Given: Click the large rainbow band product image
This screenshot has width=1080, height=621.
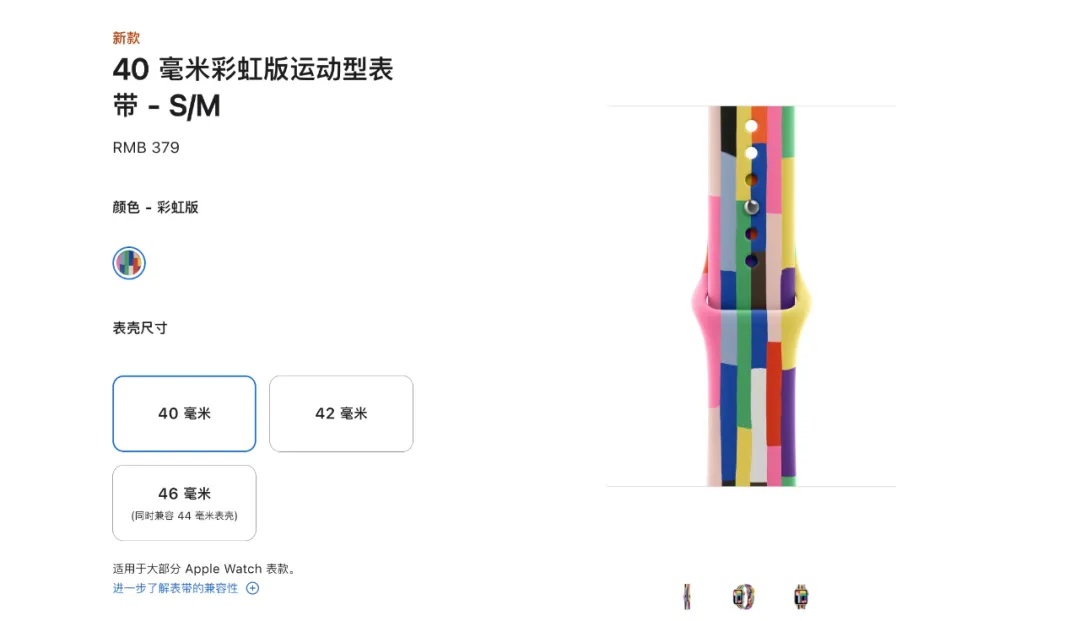Looking at the screenshot, I should 751,296.
